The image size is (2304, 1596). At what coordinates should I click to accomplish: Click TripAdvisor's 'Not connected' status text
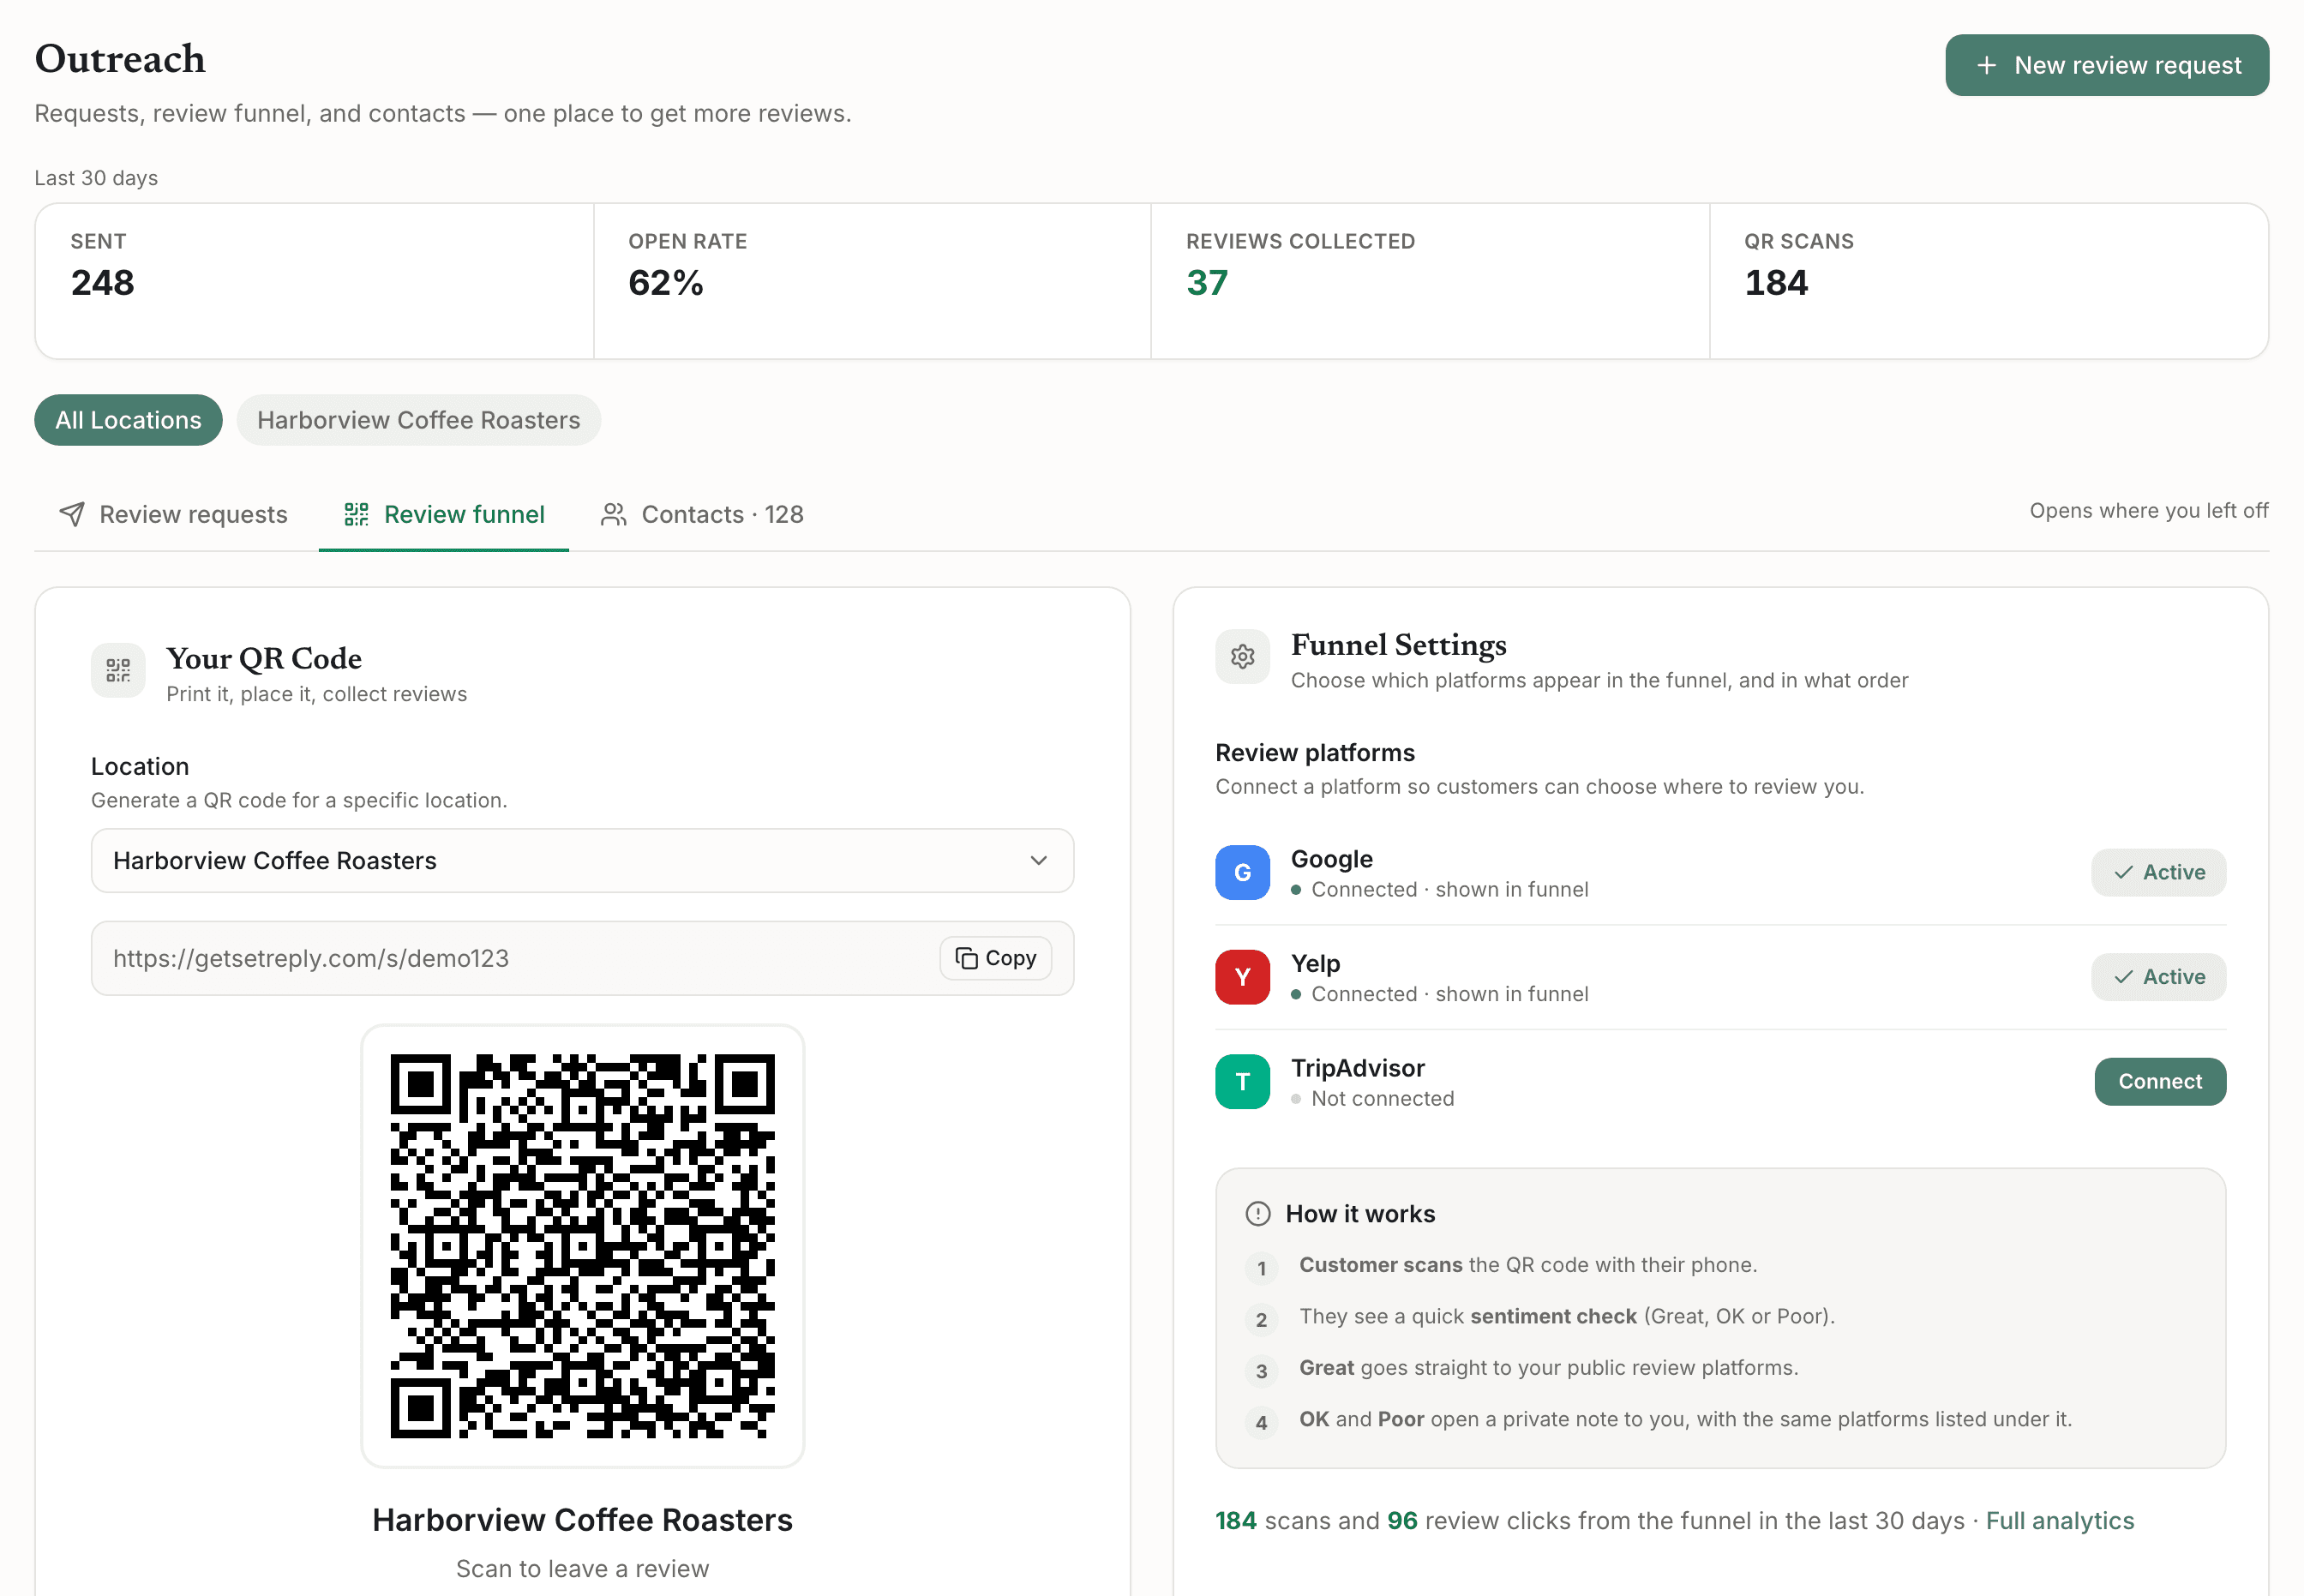tap(1382, 1098)
